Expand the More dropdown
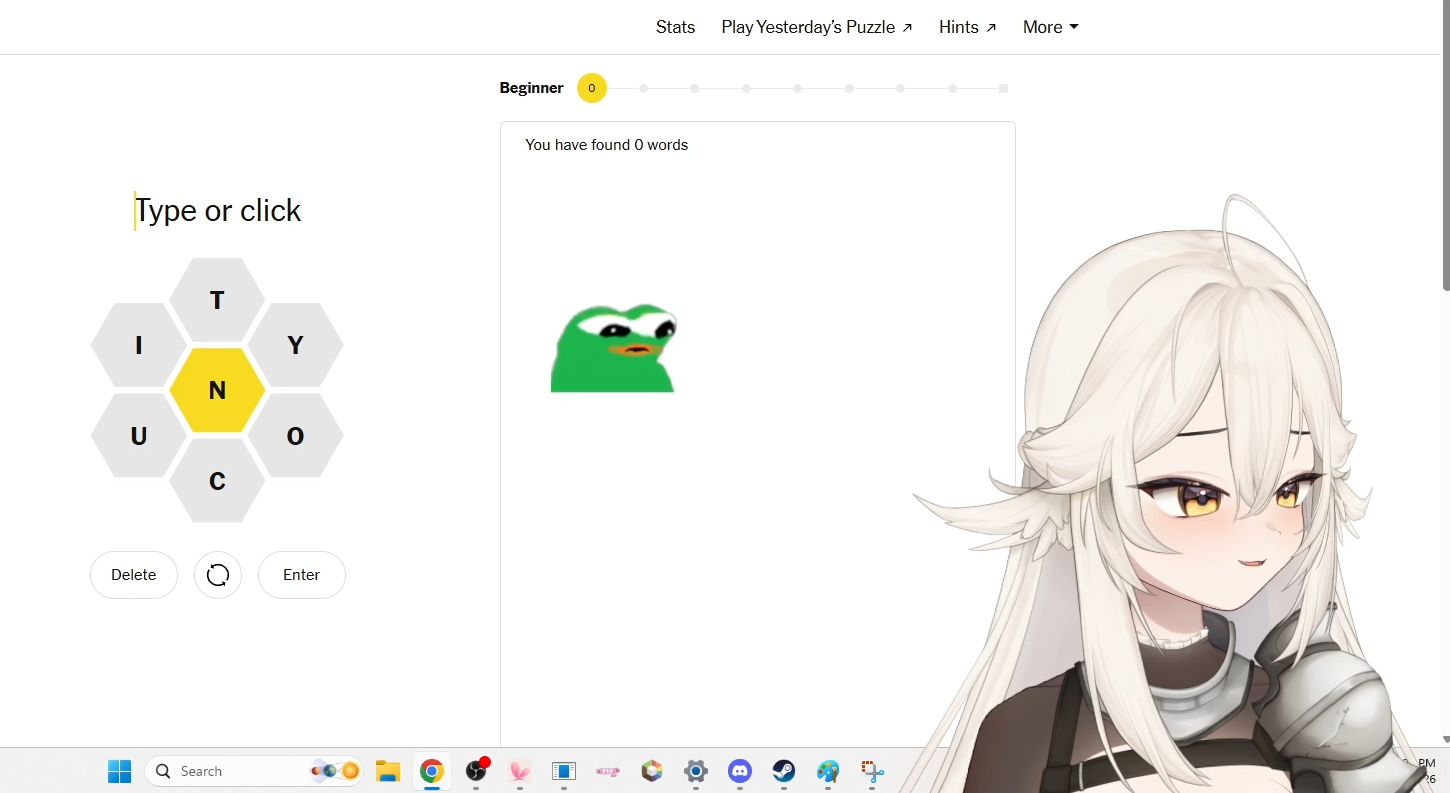Image resolution: width=1450 pixels, height=793 pixels. 1051,27
